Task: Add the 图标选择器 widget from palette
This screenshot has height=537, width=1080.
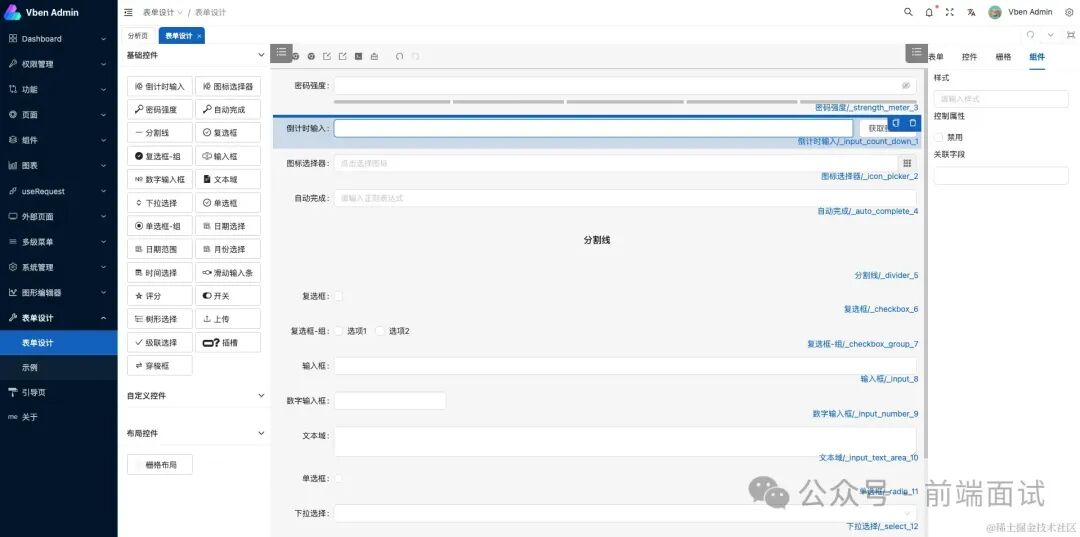Action: click(x=228, y=87)
